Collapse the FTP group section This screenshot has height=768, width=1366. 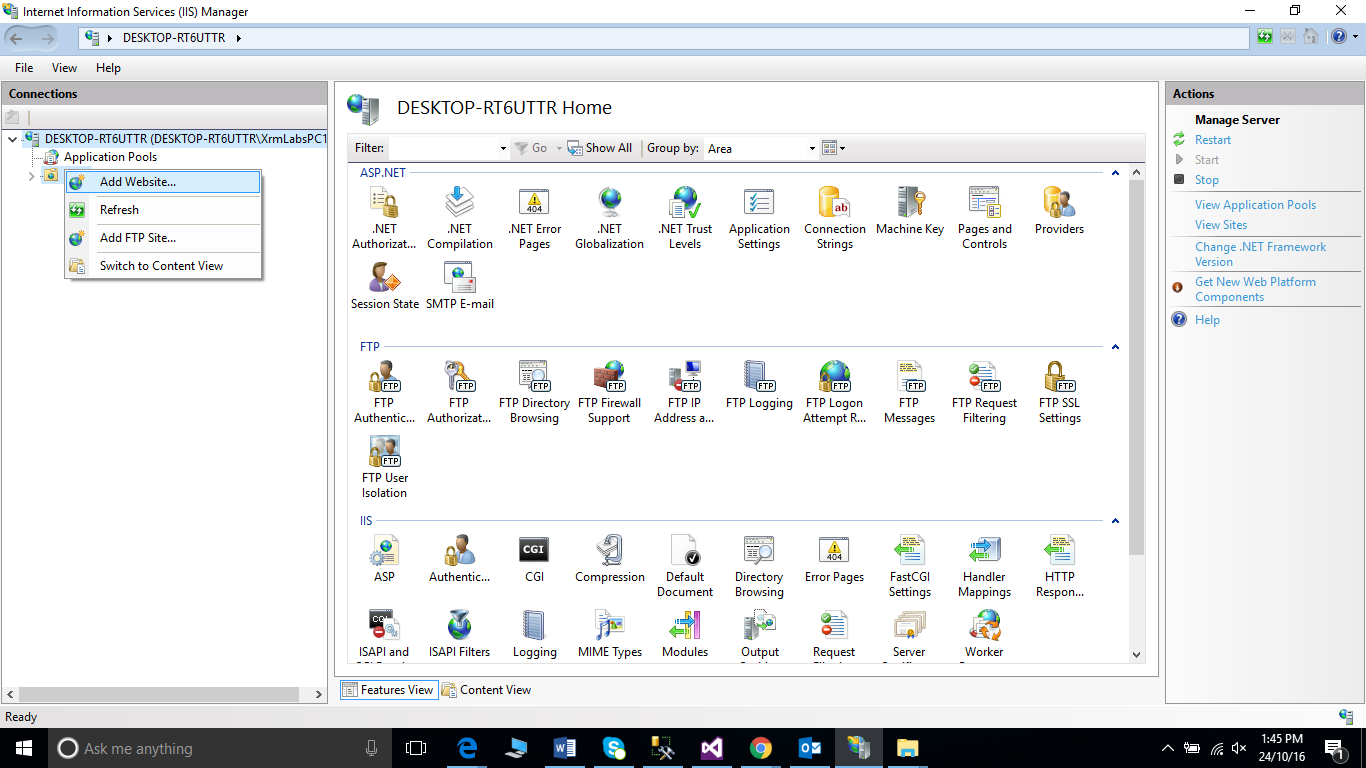(x=1115, y=347)
